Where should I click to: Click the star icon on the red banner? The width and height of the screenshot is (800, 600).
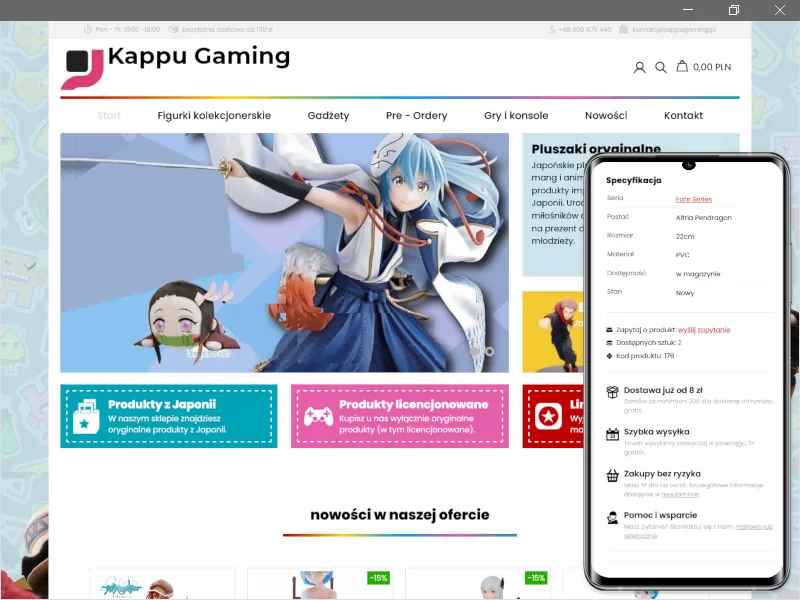tap(548, 416)
